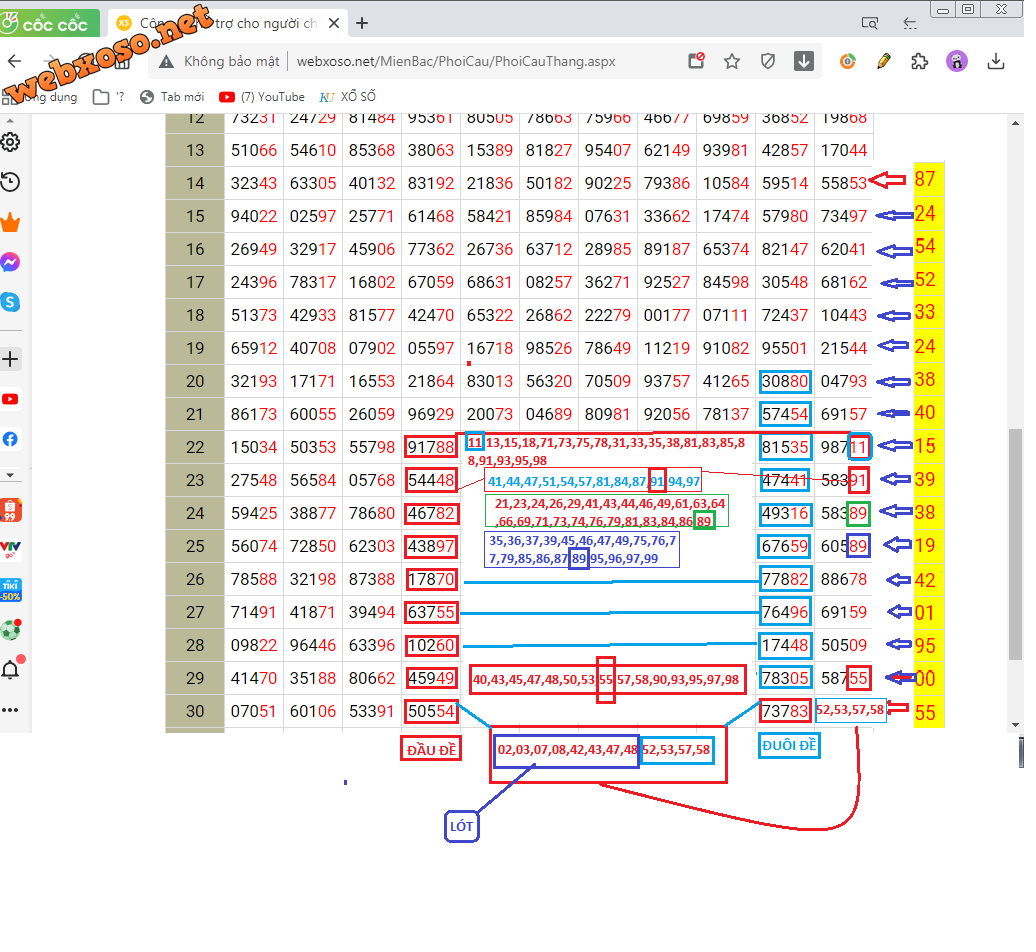Open VTV Go from the sidebar
The height and width of the screenshot is (952, 1036).
pos(10,550)
